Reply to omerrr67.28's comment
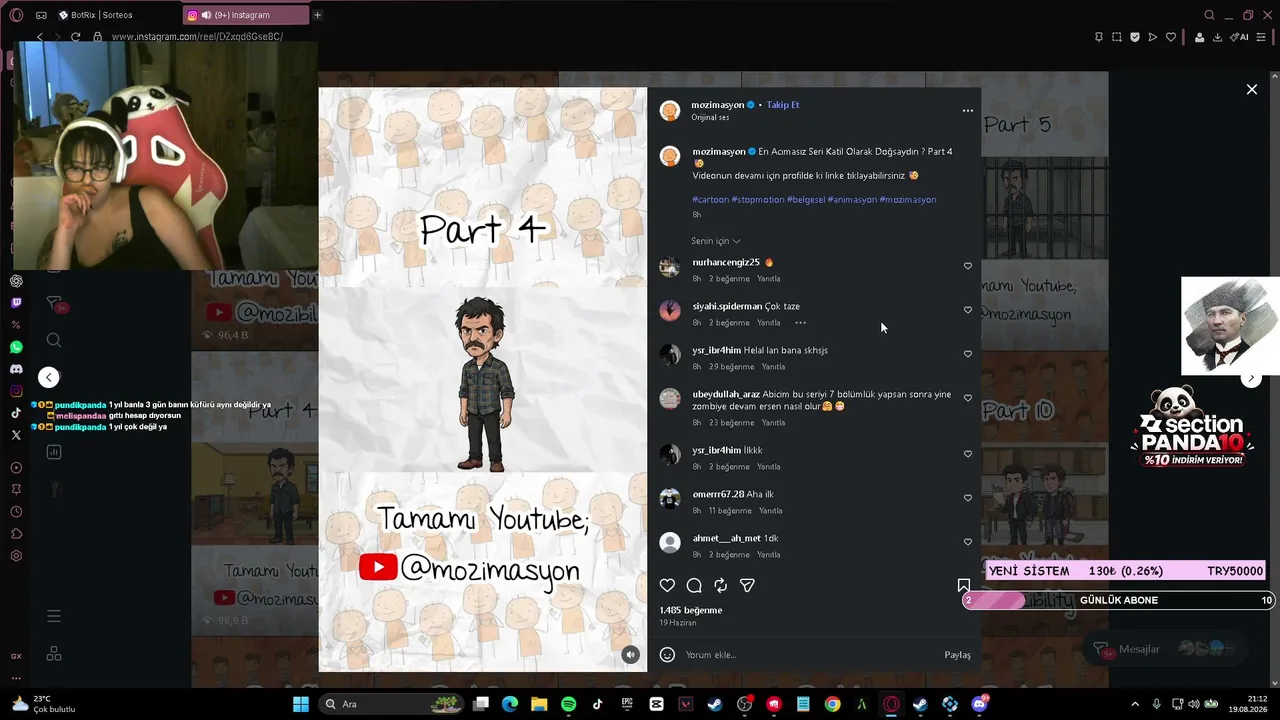 (770, 511)
